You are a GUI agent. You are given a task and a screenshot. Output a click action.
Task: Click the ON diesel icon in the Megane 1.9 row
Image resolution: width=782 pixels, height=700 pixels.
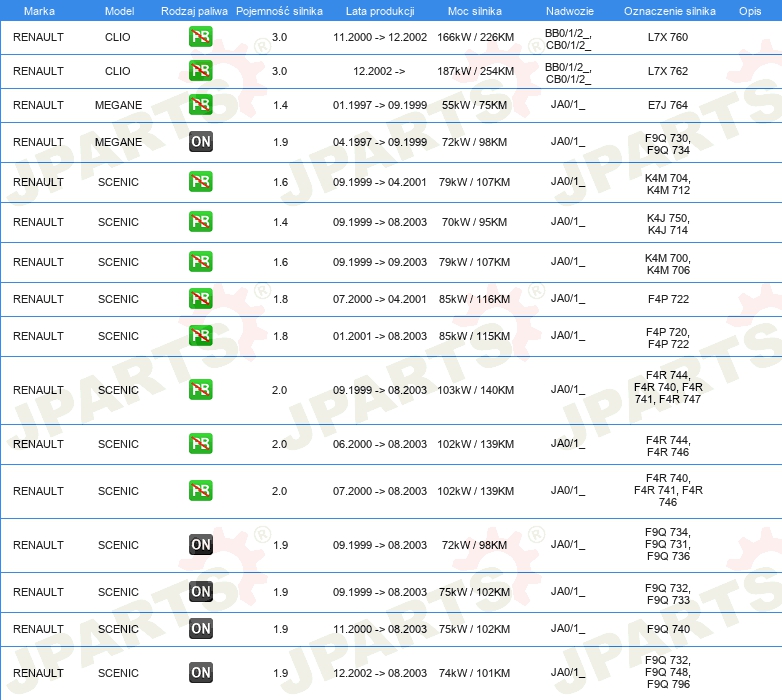pos(200,142)
